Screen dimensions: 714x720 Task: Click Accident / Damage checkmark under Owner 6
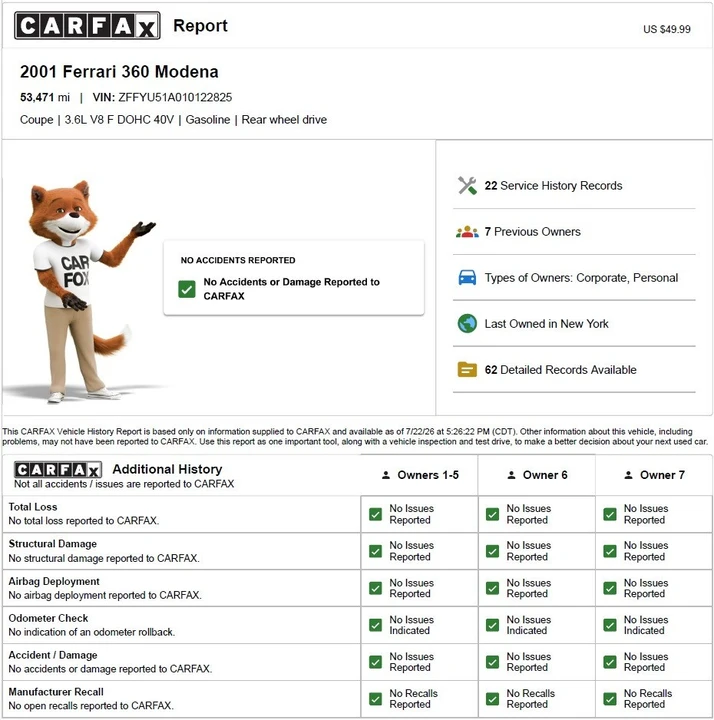[x=492, y=662]
